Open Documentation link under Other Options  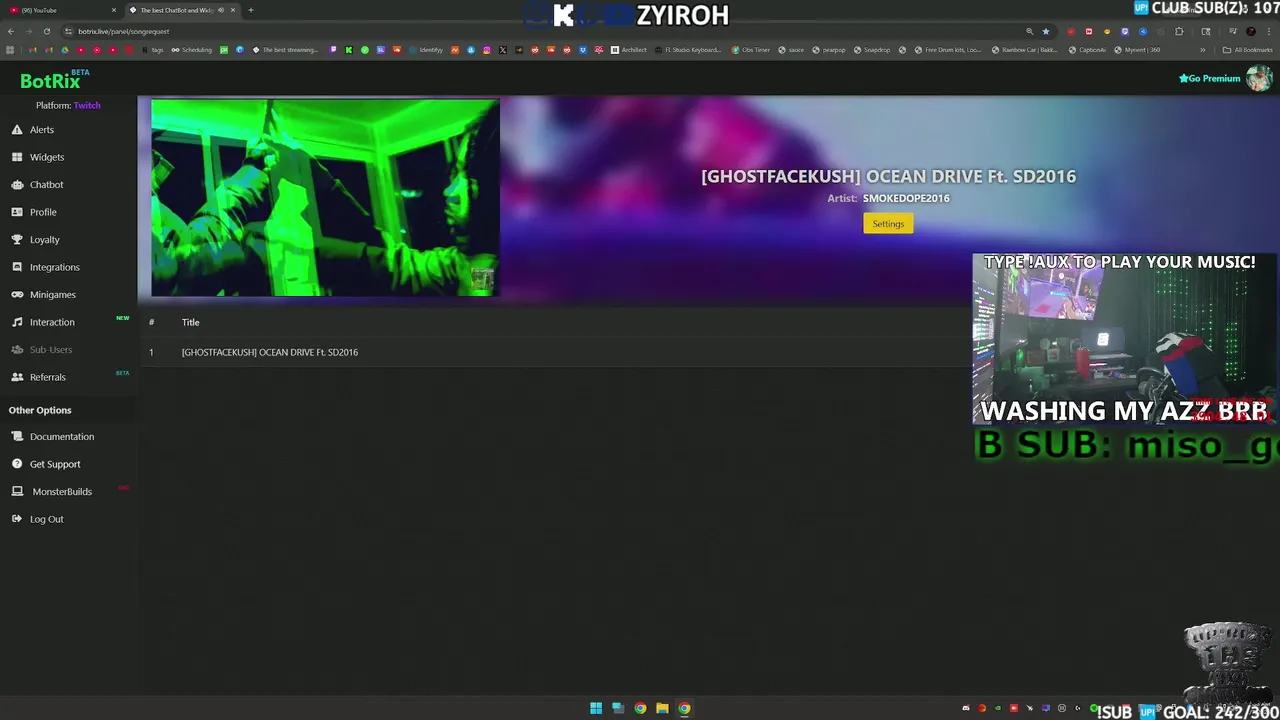pyautogui.click(x=62, y=437)
